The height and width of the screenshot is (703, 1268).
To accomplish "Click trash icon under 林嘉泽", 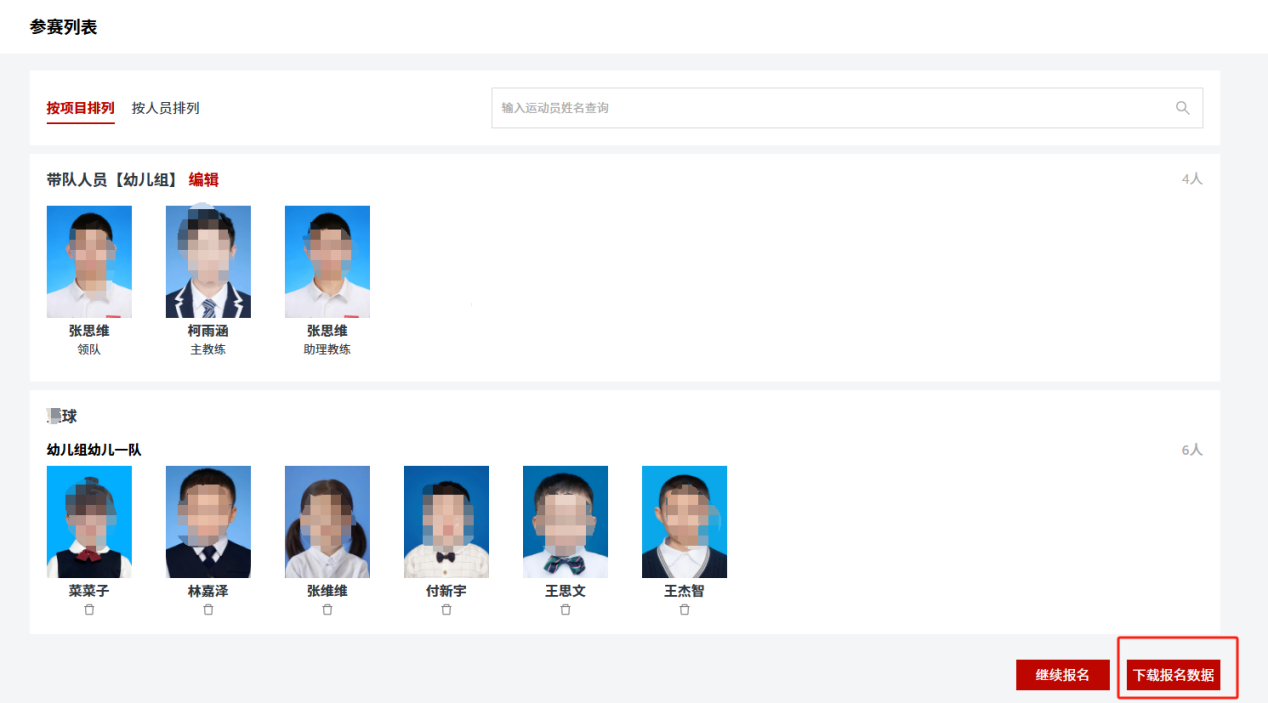I will click(x=208, y=609).
